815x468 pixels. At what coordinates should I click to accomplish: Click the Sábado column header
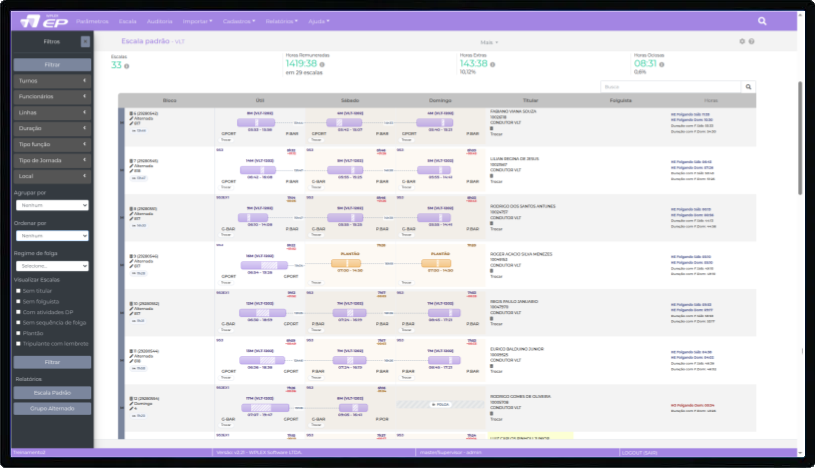coord(350,100)
